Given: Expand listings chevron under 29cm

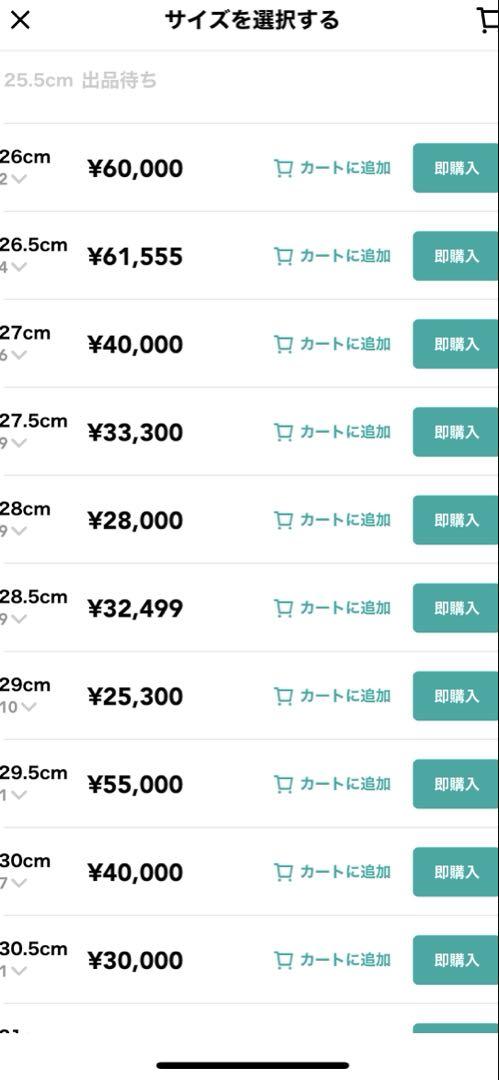Looking at the screenshot, I should coord(28,707).
